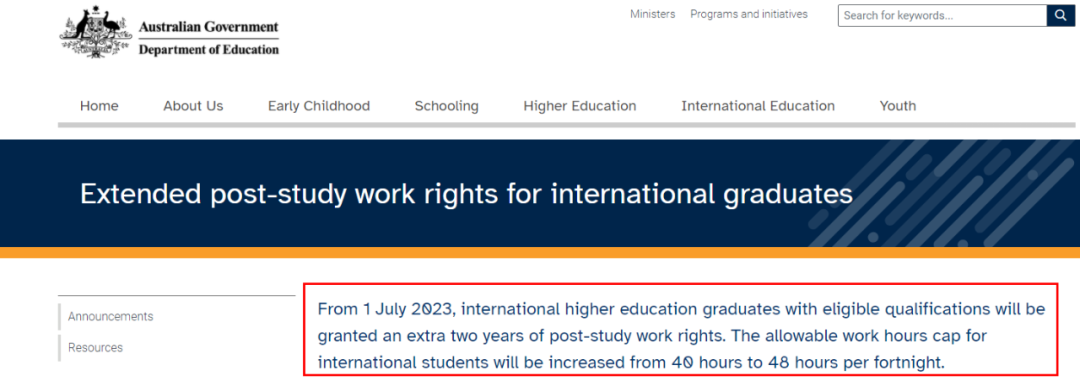Open Announcements in the sidebar
The image size is (1080, 381).
pos(110,316)
